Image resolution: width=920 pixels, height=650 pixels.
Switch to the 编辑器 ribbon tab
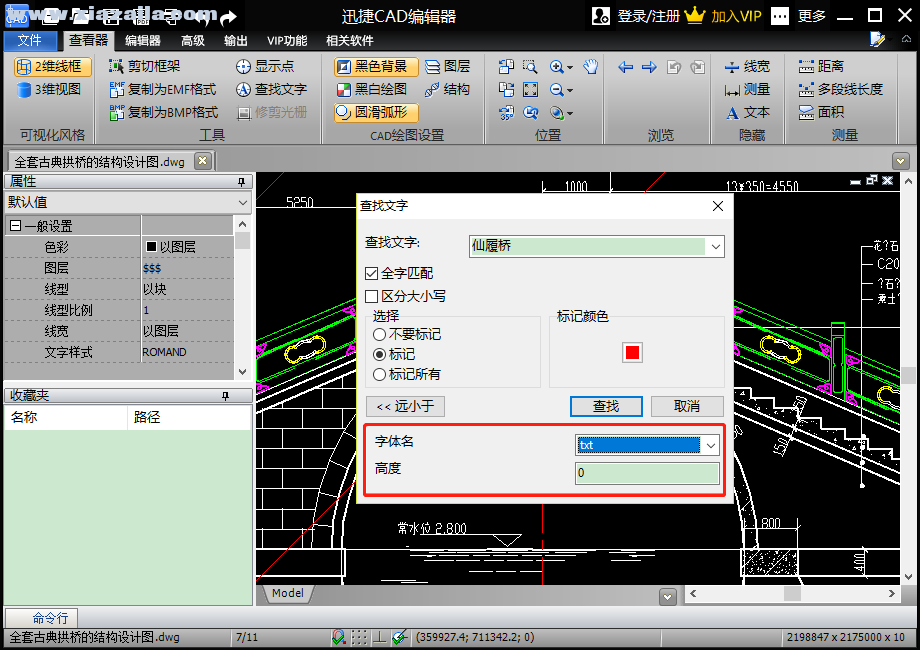(x=143, y=40)
